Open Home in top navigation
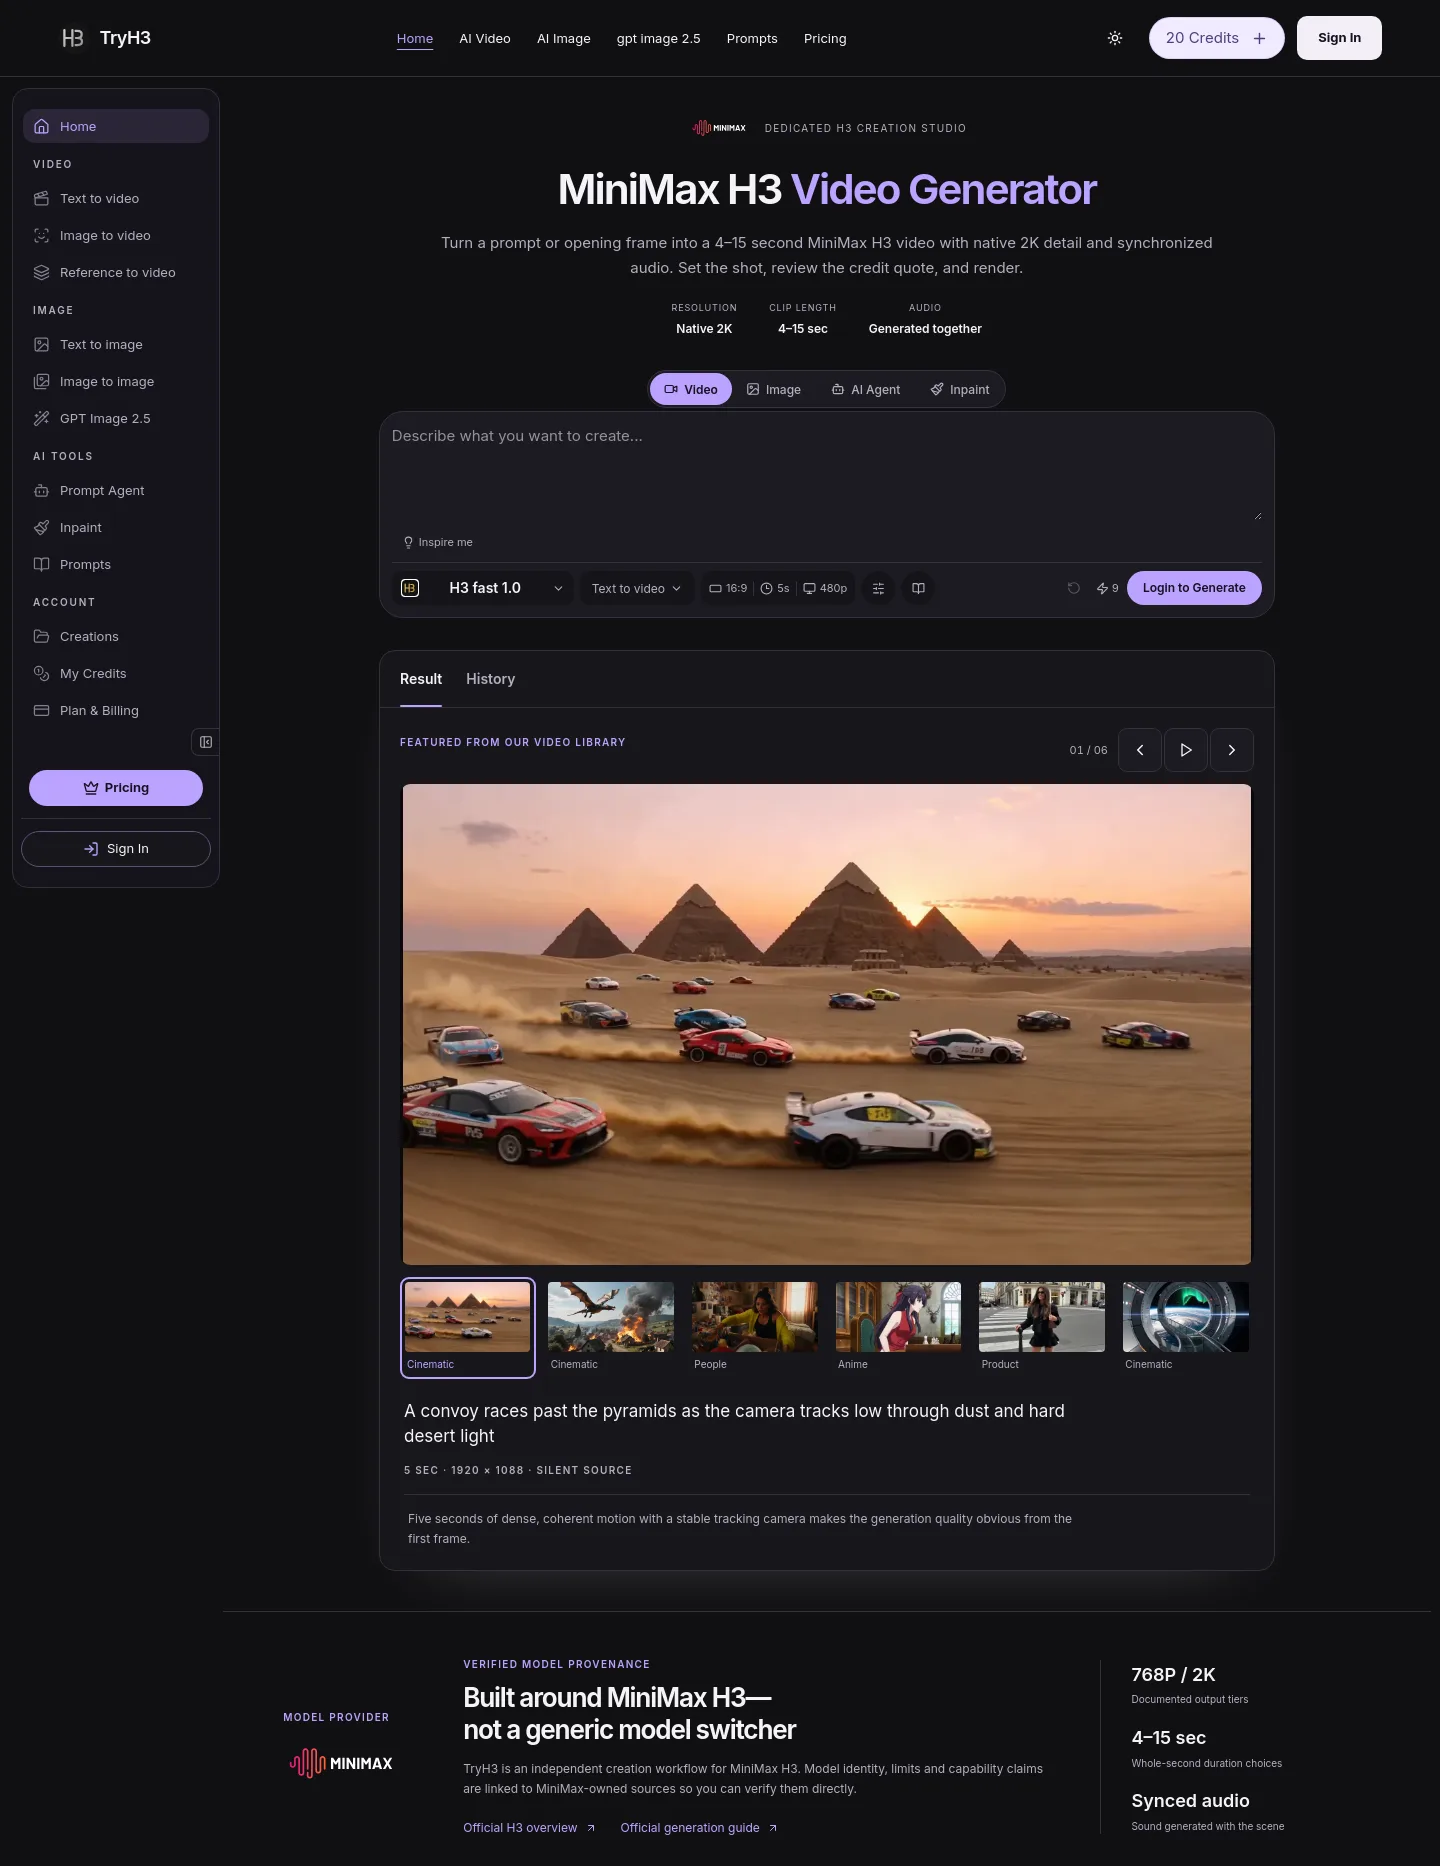1440x1866 pixels. point(415,38)
